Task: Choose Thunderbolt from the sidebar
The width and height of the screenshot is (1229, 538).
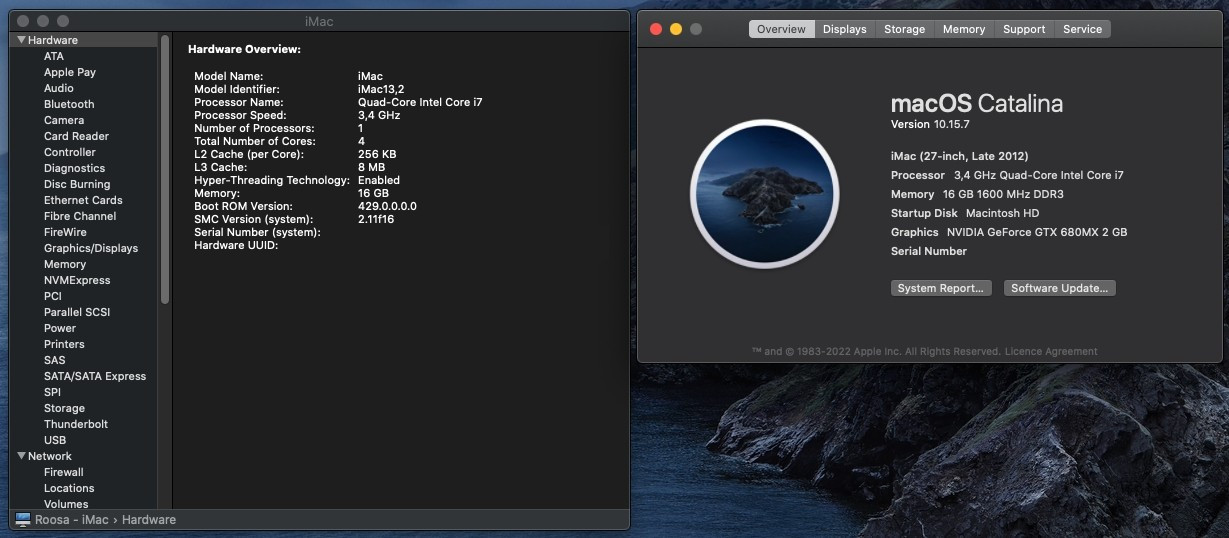Action: pos(76,424)
